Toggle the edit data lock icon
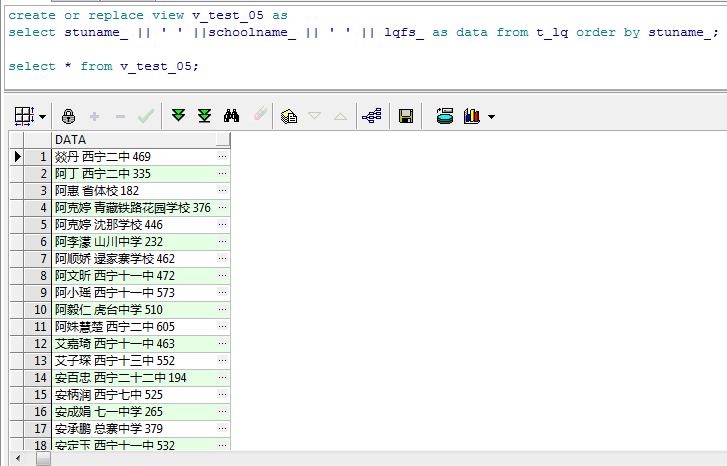Viewport: 727px width, 466px height. pyautogui.click(x=68, y=116)
